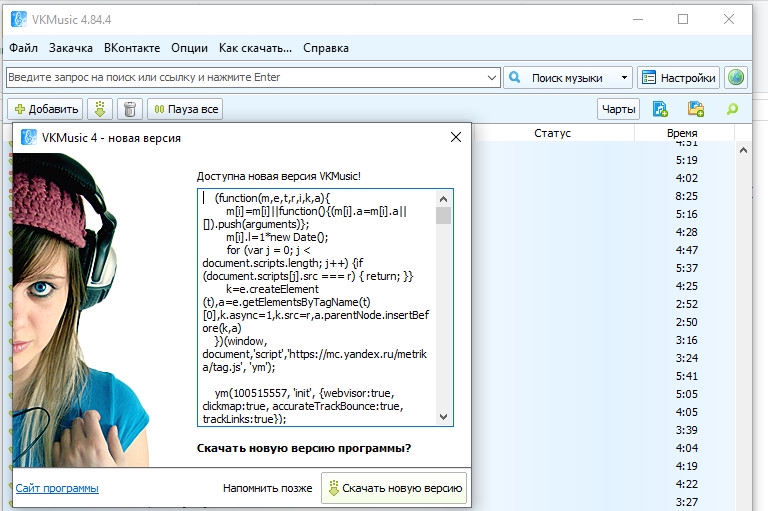The height and width of the screenshot is (511, 768).
Task: Click the Добавить button
Action: 45,109
